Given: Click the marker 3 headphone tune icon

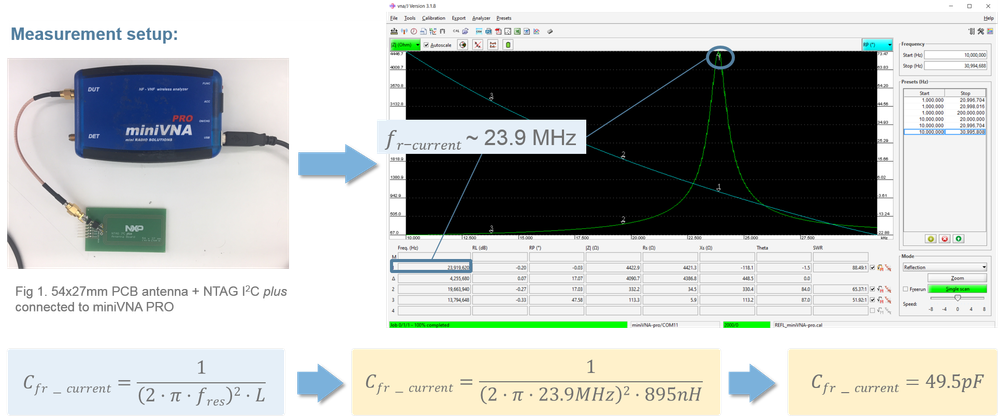Looking at the screenshot, I should [880, 300].
